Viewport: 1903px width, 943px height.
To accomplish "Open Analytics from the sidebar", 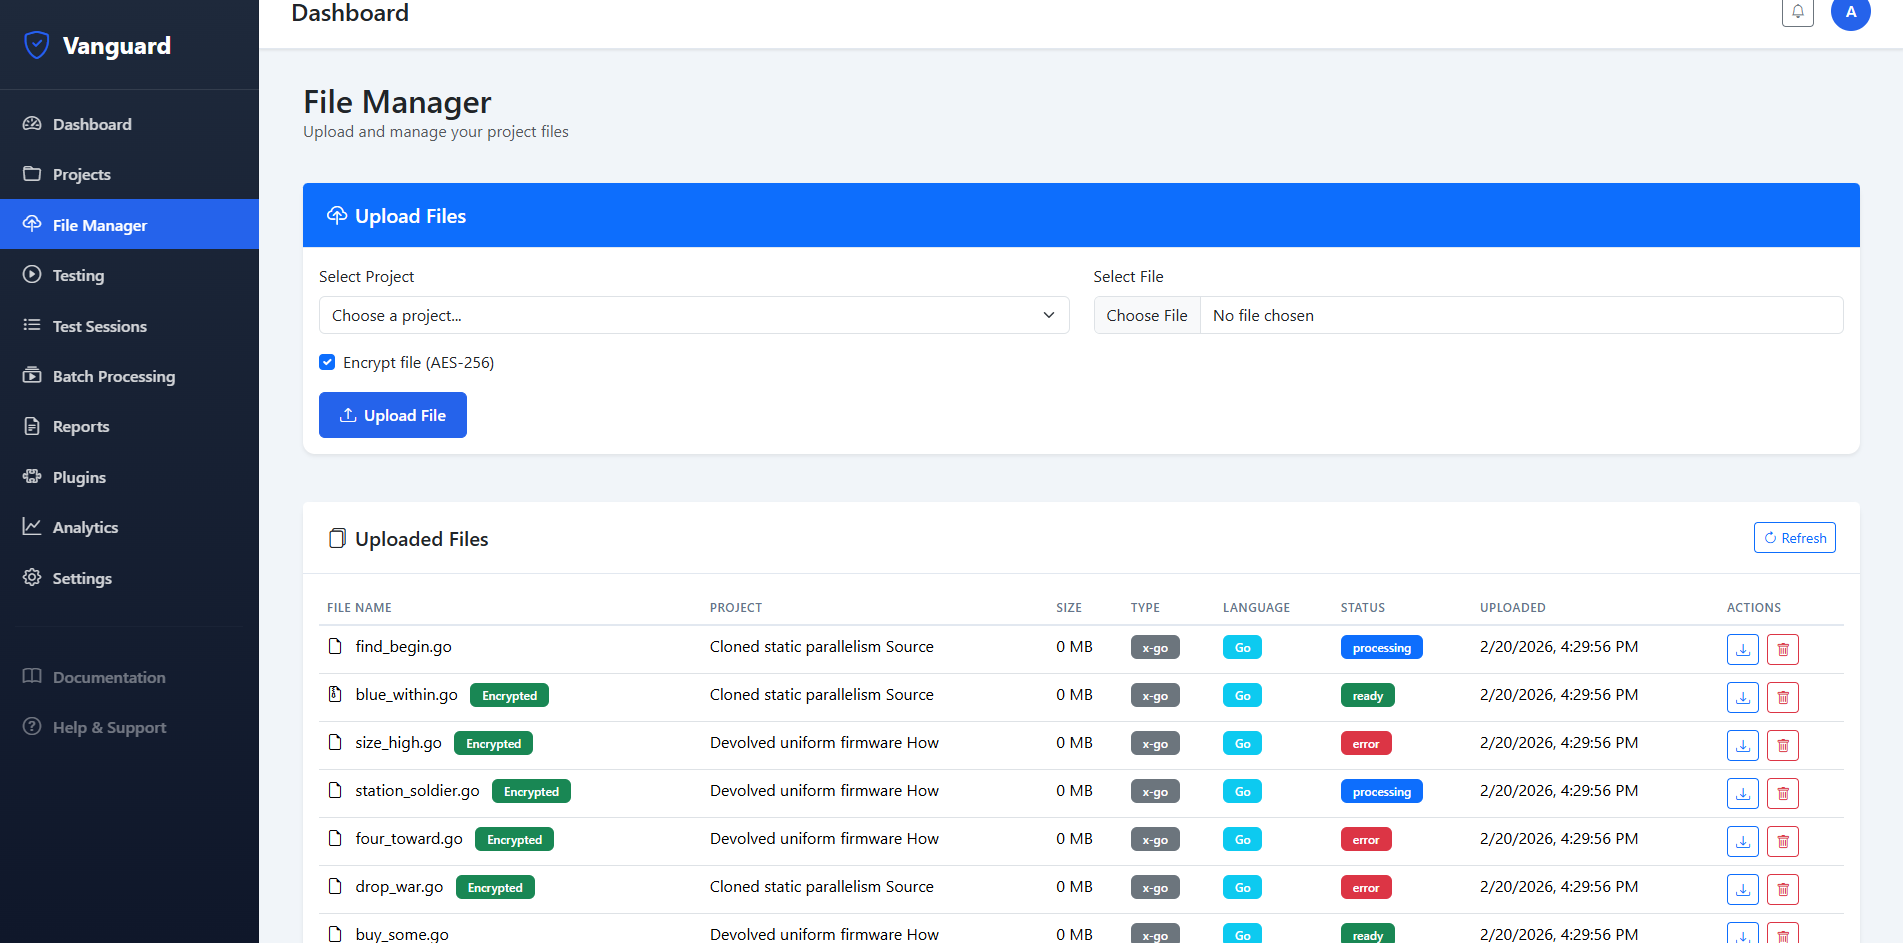I will [85, 527].
